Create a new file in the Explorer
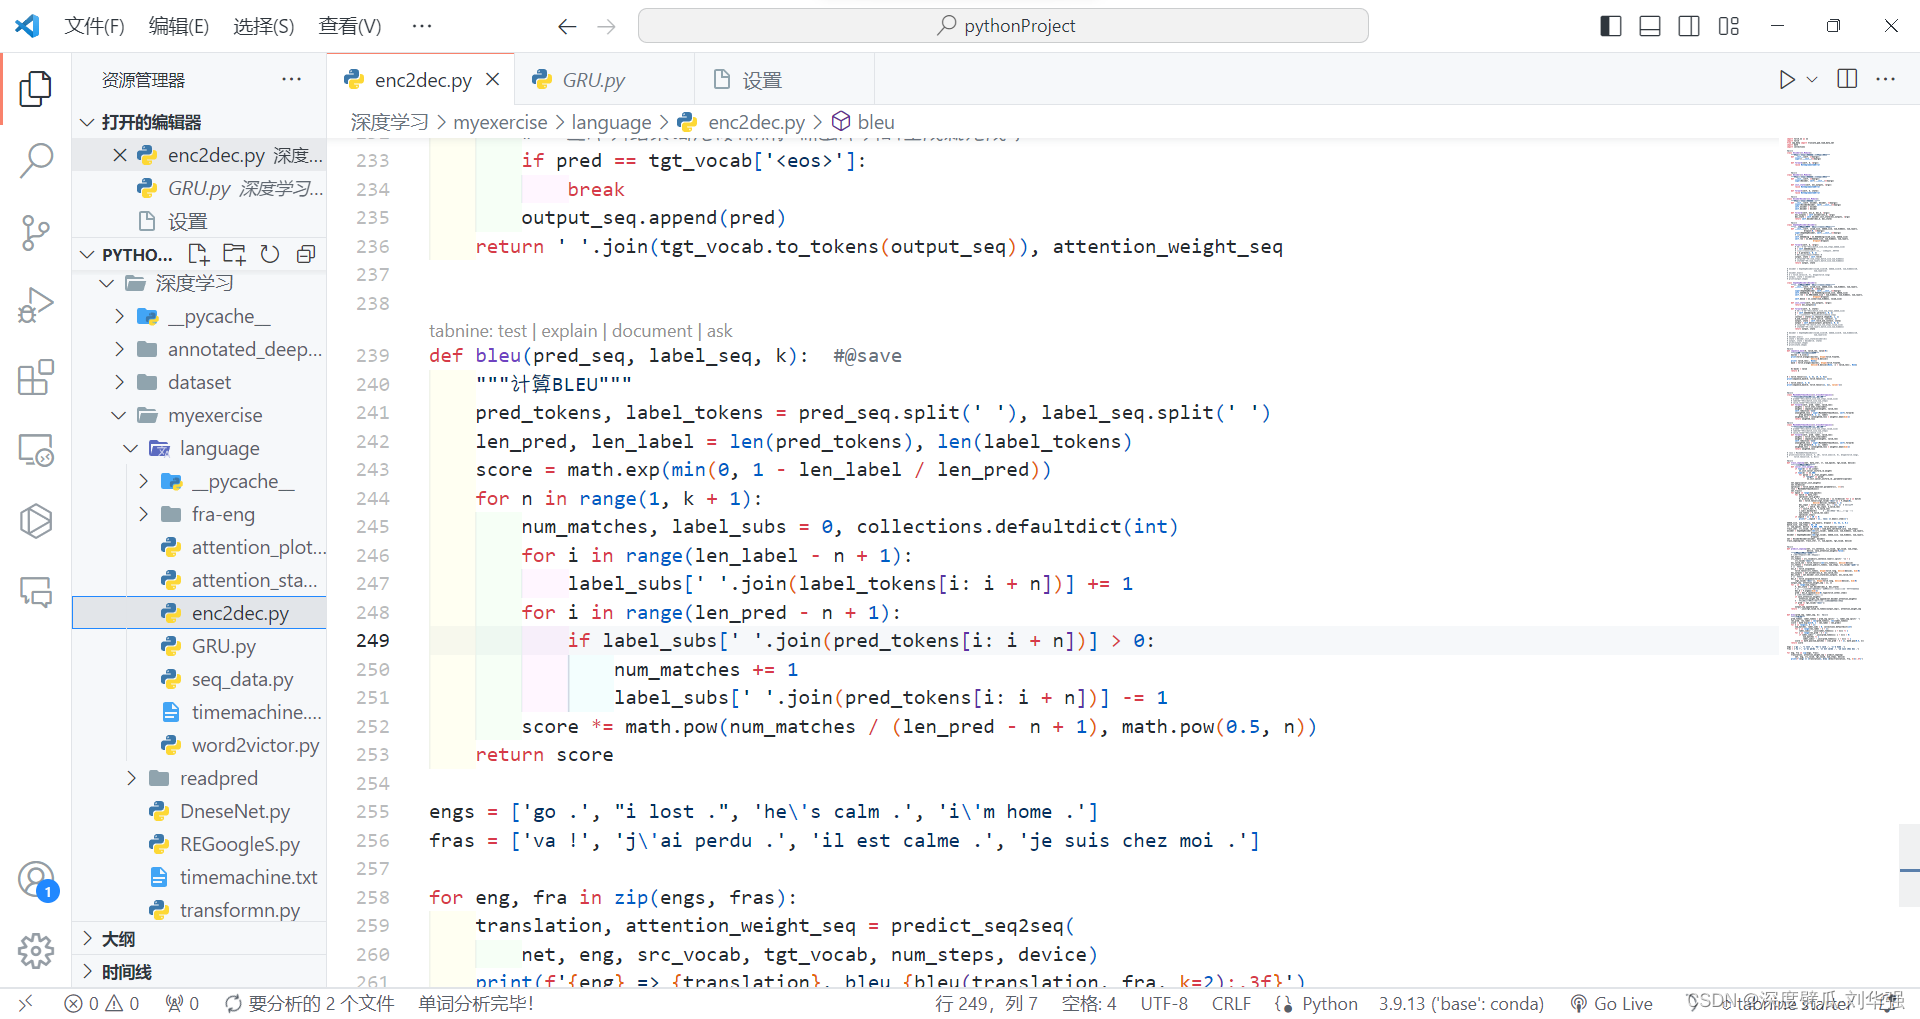The image size is (1920, 1019). coord(198,254)
